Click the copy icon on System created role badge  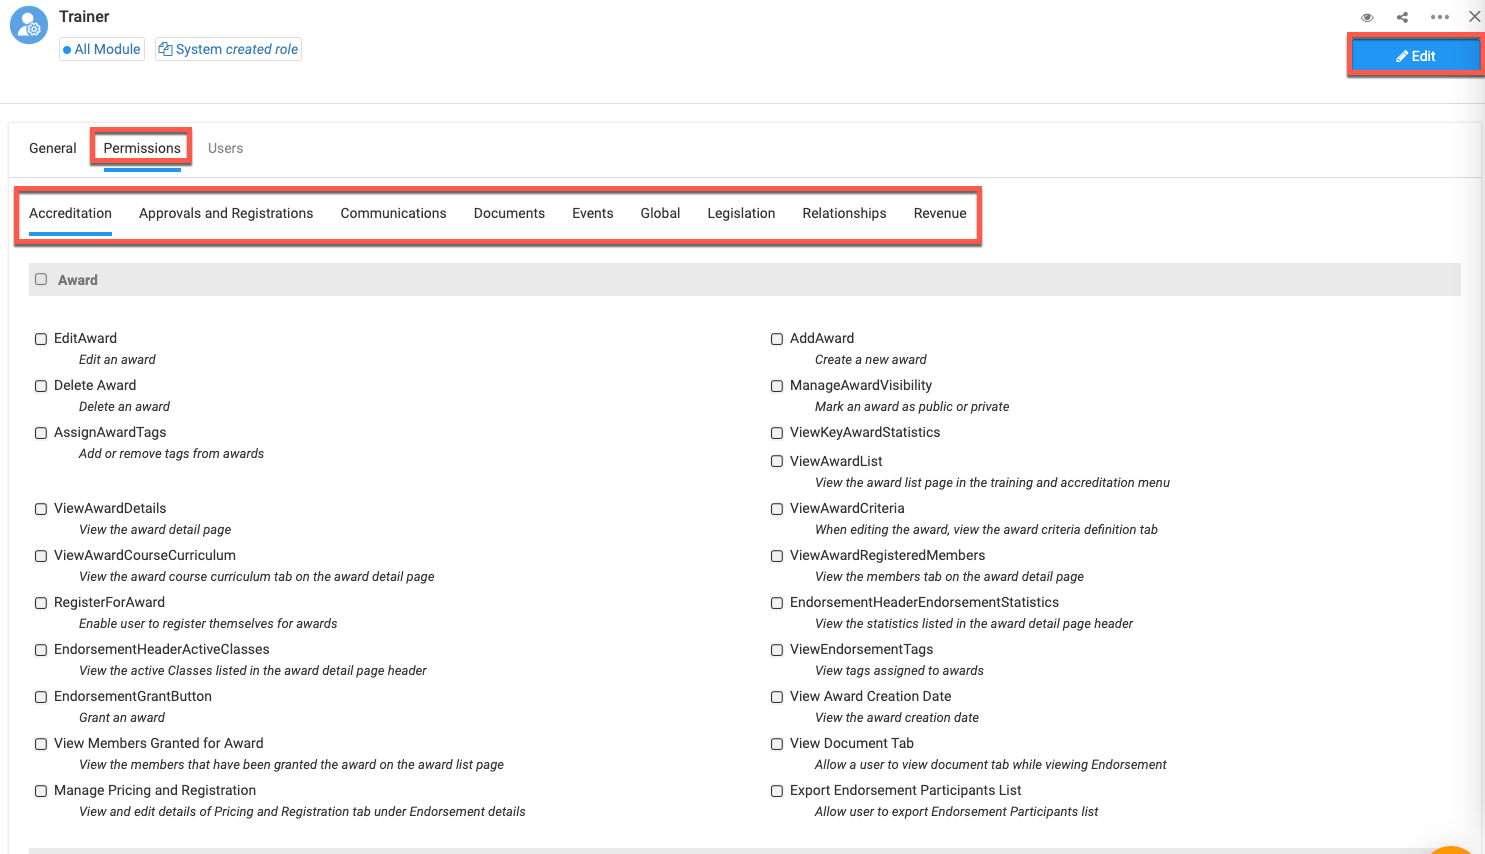tap(166, 48)
